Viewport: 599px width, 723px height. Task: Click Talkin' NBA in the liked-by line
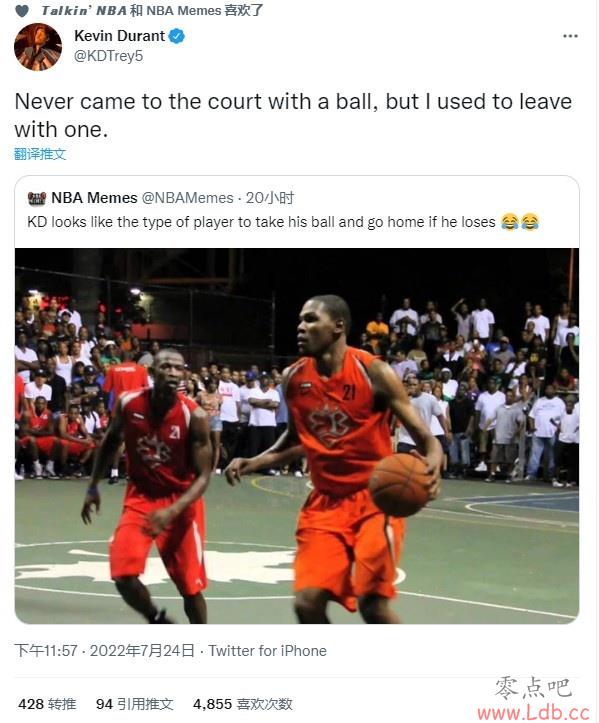[84, 11]
